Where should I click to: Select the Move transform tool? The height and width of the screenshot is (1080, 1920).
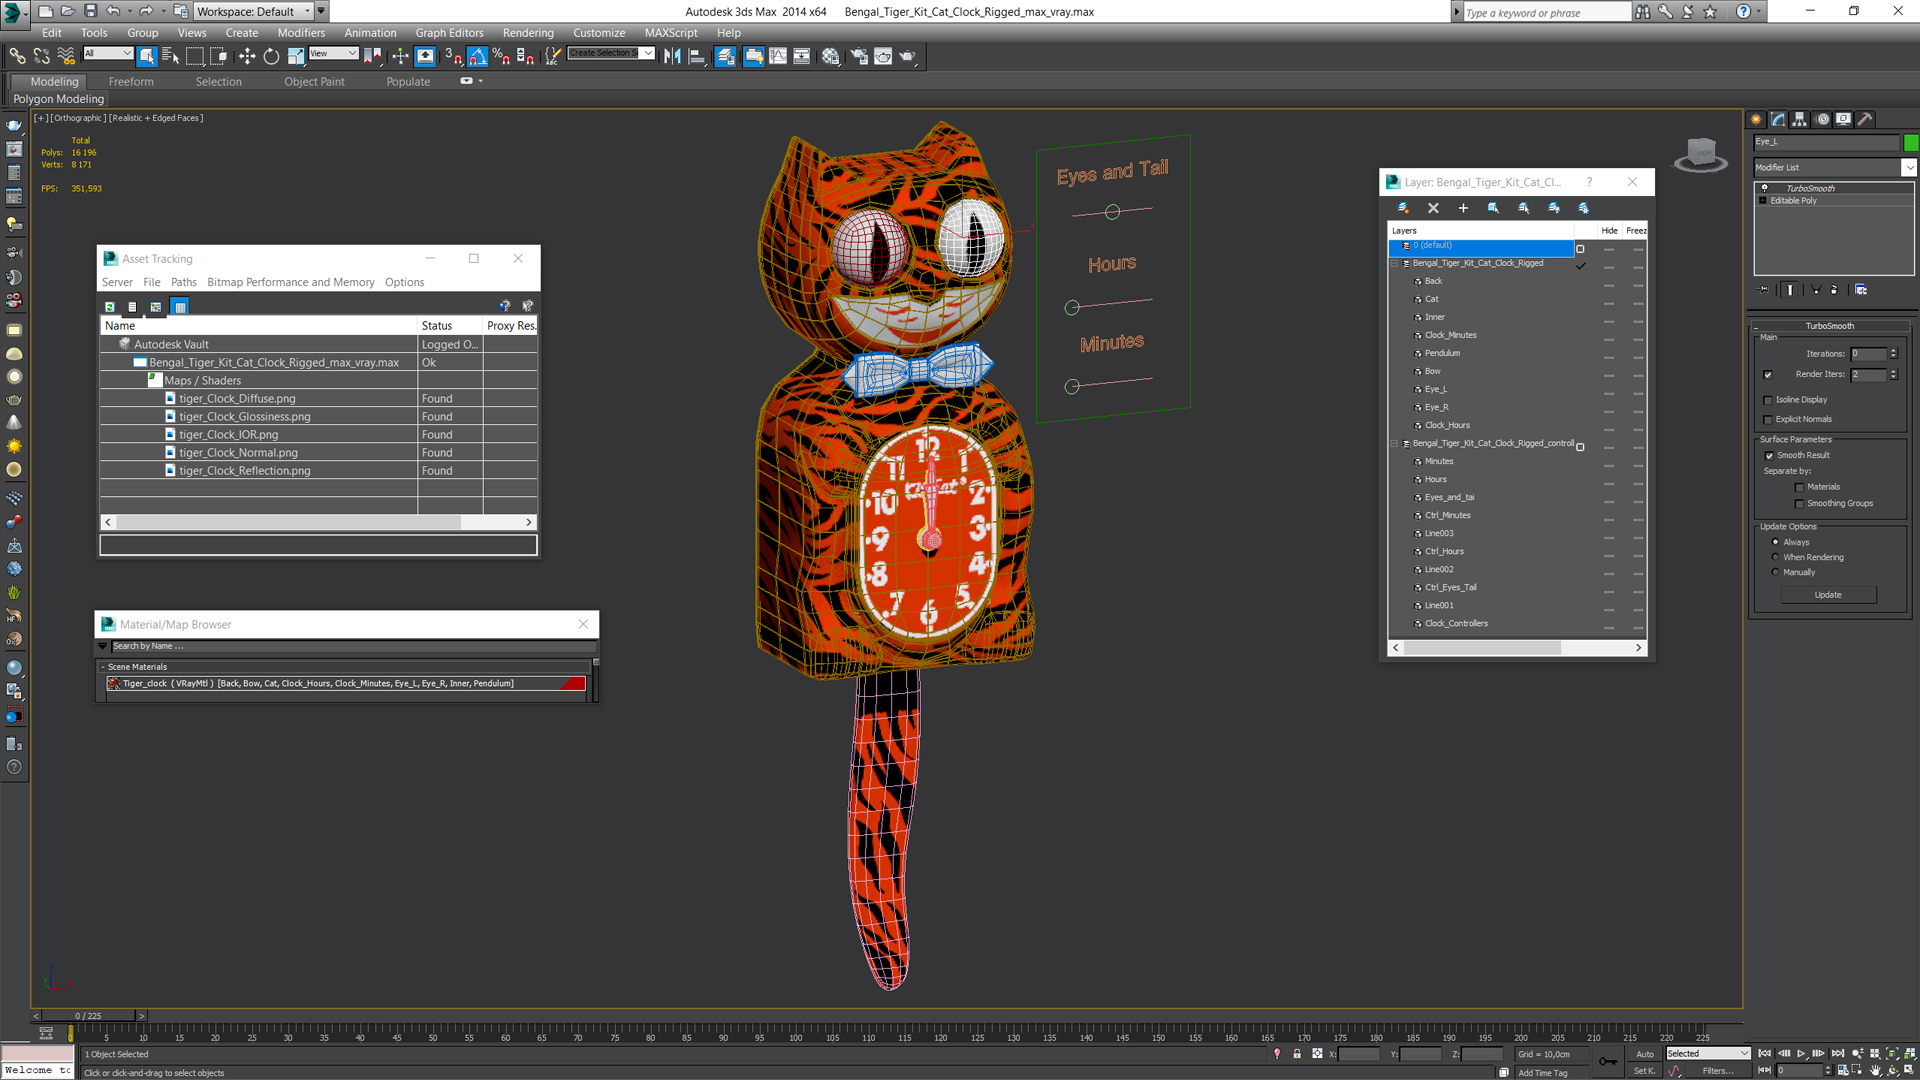click(x=247, y=57)
